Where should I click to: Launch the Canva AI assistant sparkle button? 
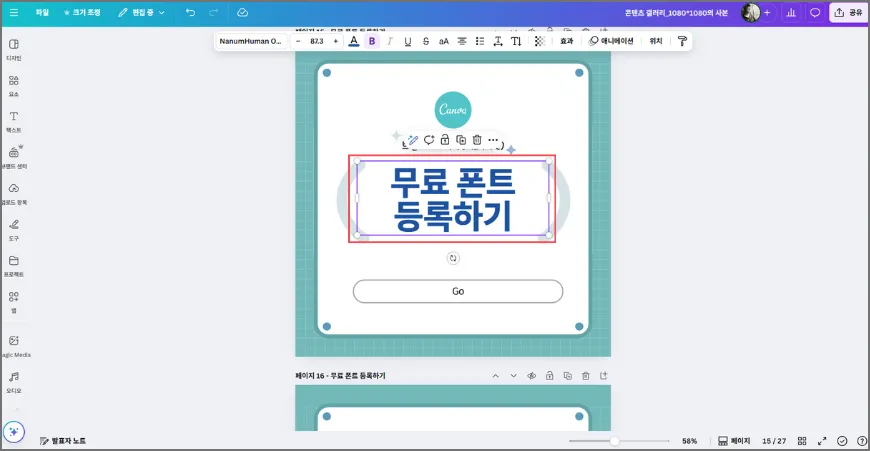coord(14,432)
